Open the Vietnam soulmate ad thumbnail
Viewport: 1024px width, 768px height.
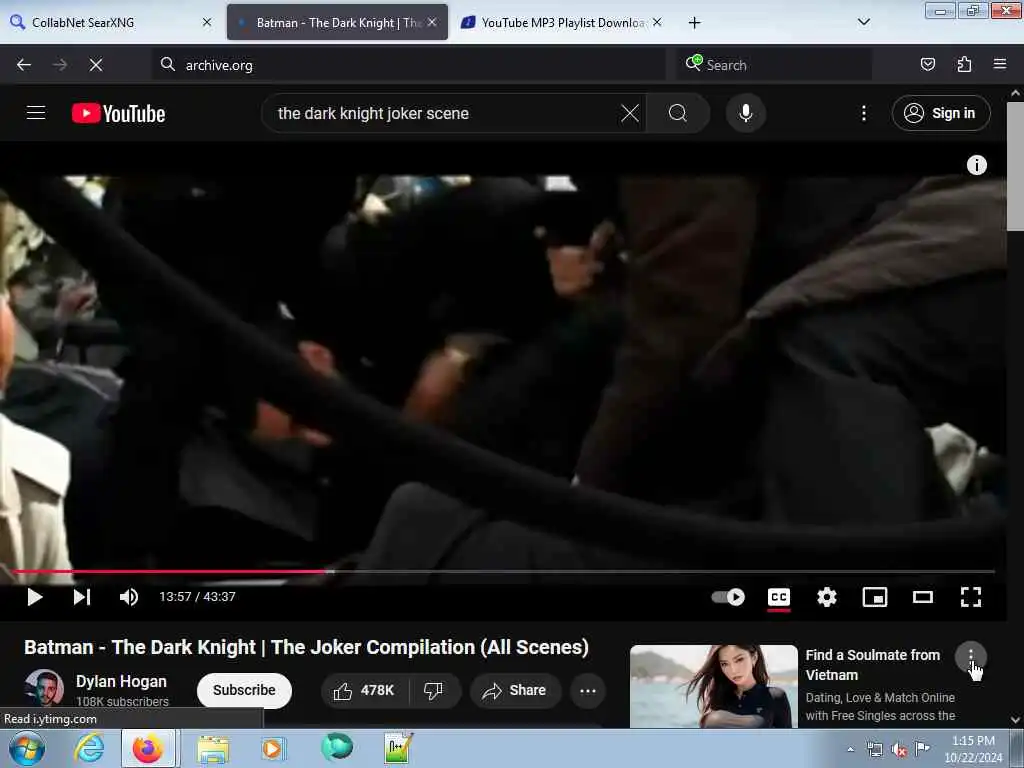714,686
